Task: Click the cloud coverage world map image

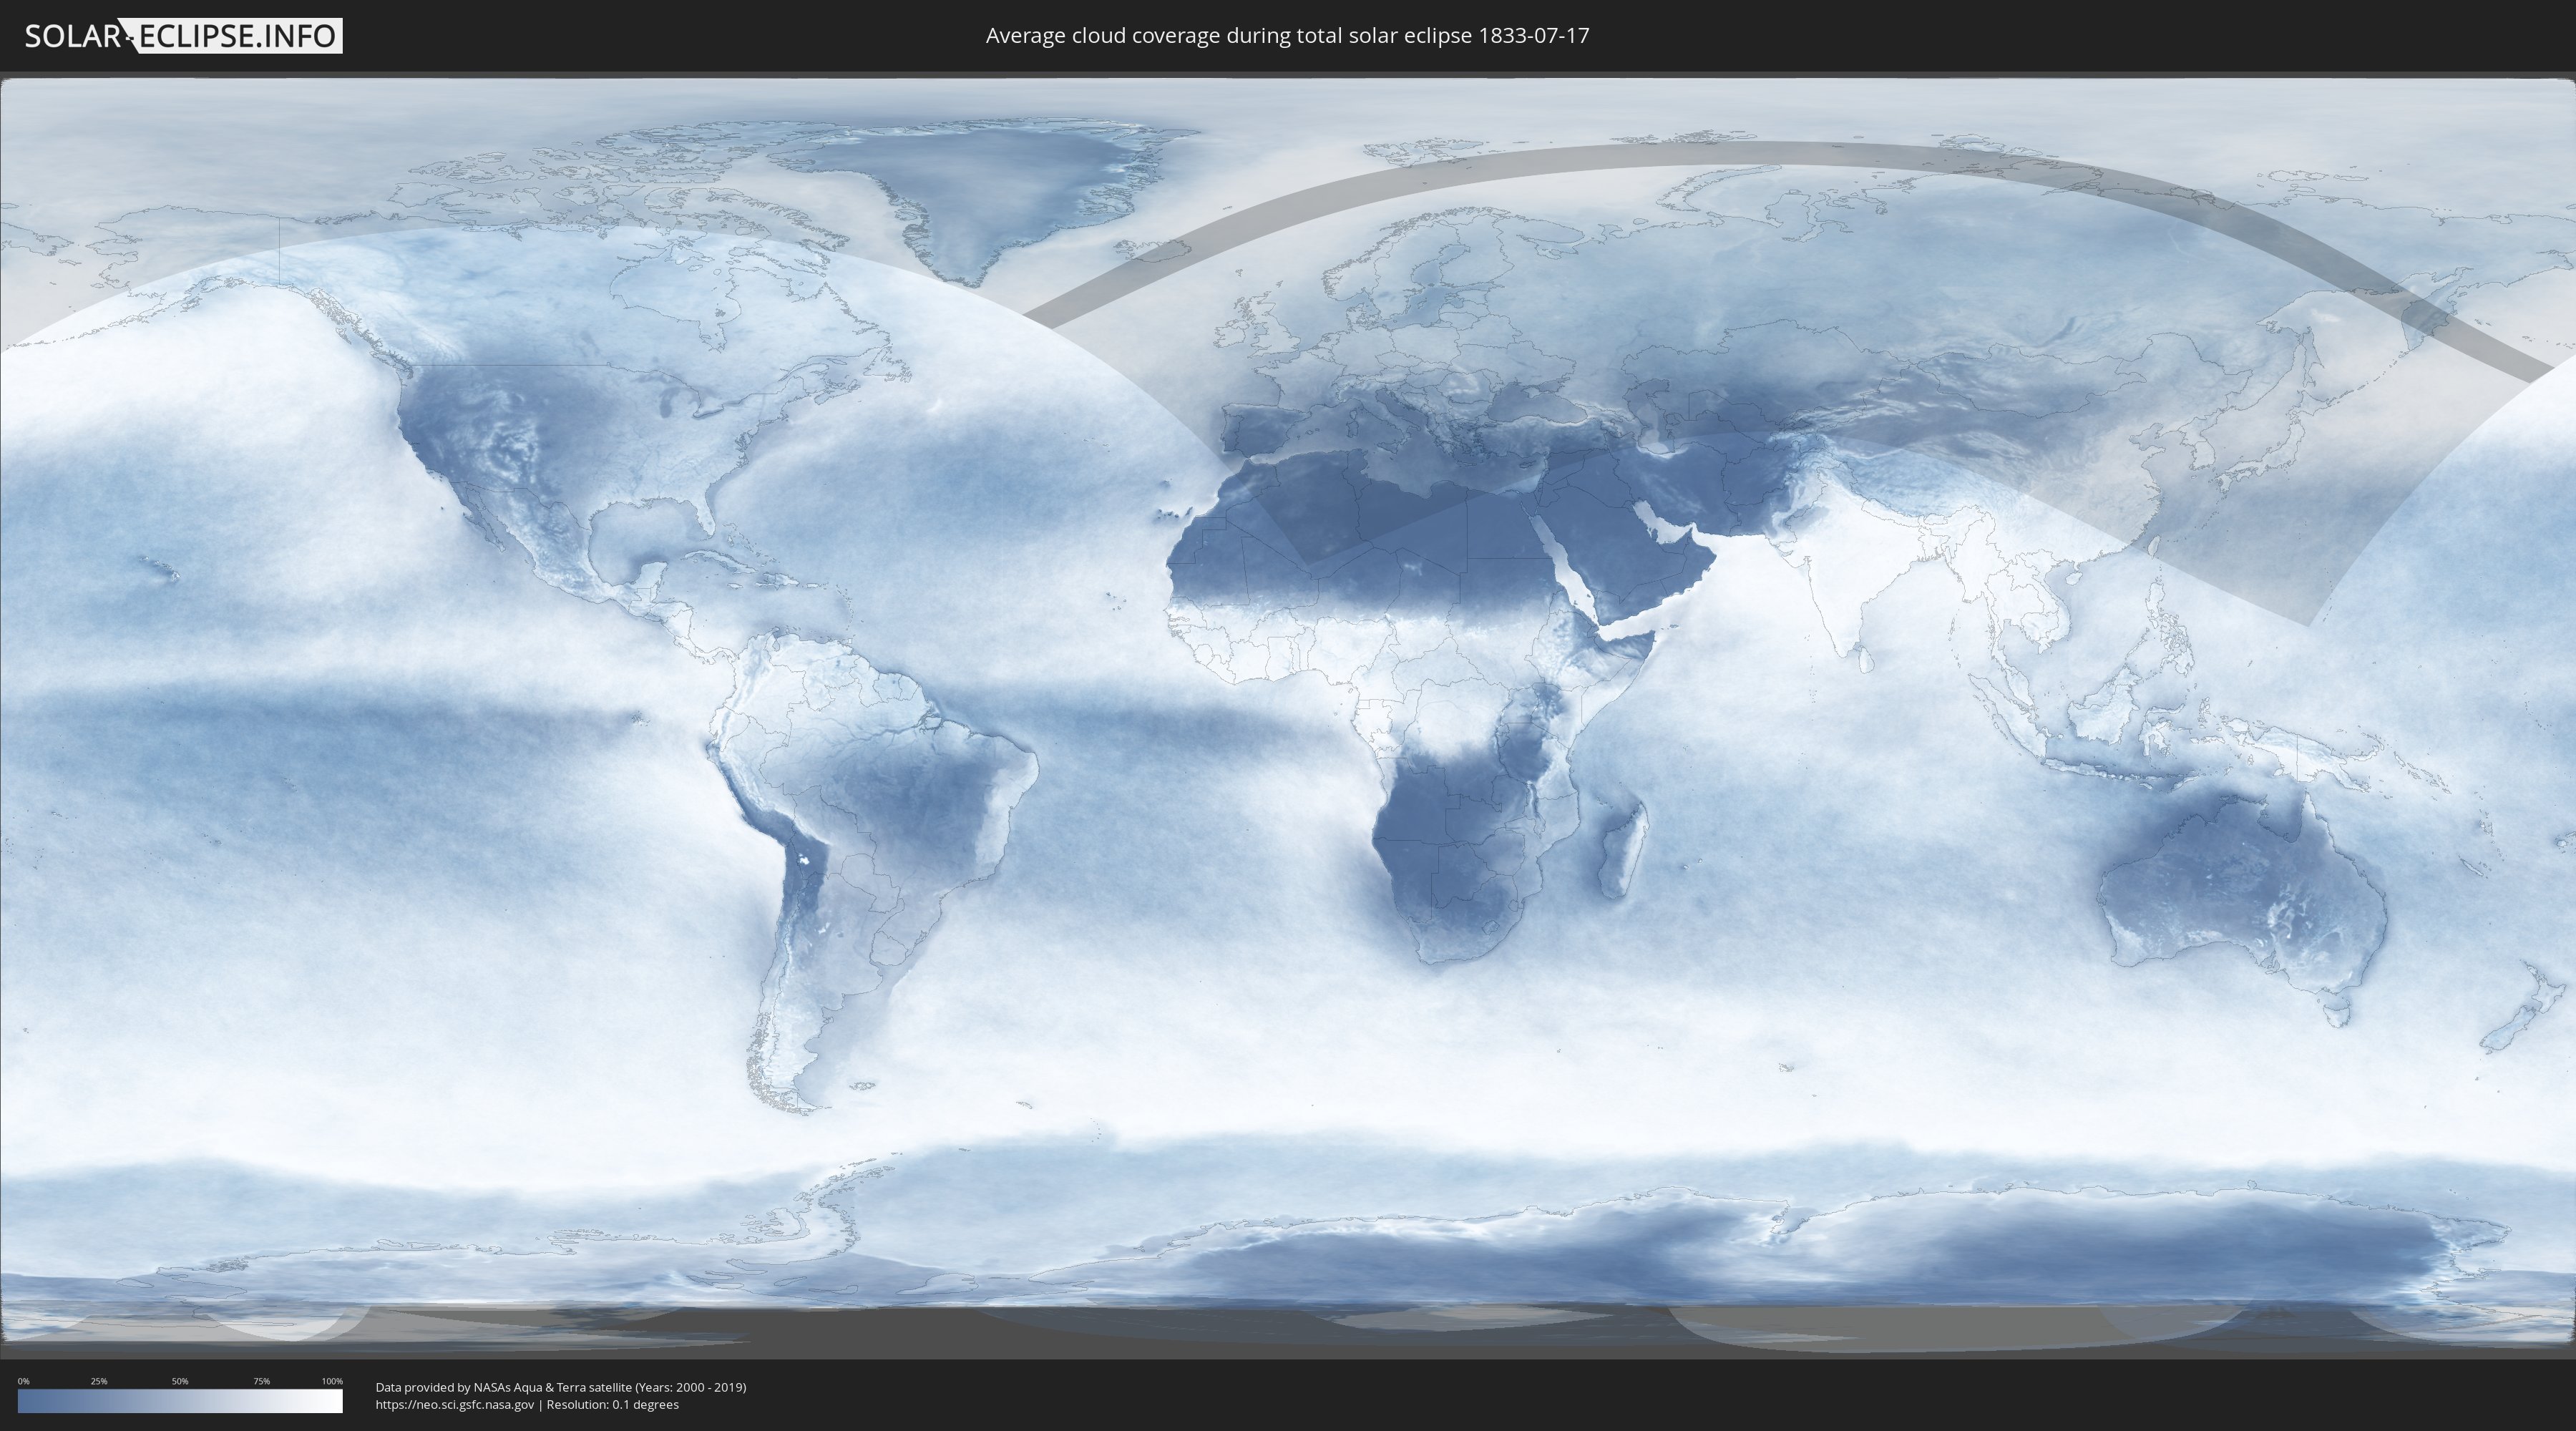Action: [1288, 714]
